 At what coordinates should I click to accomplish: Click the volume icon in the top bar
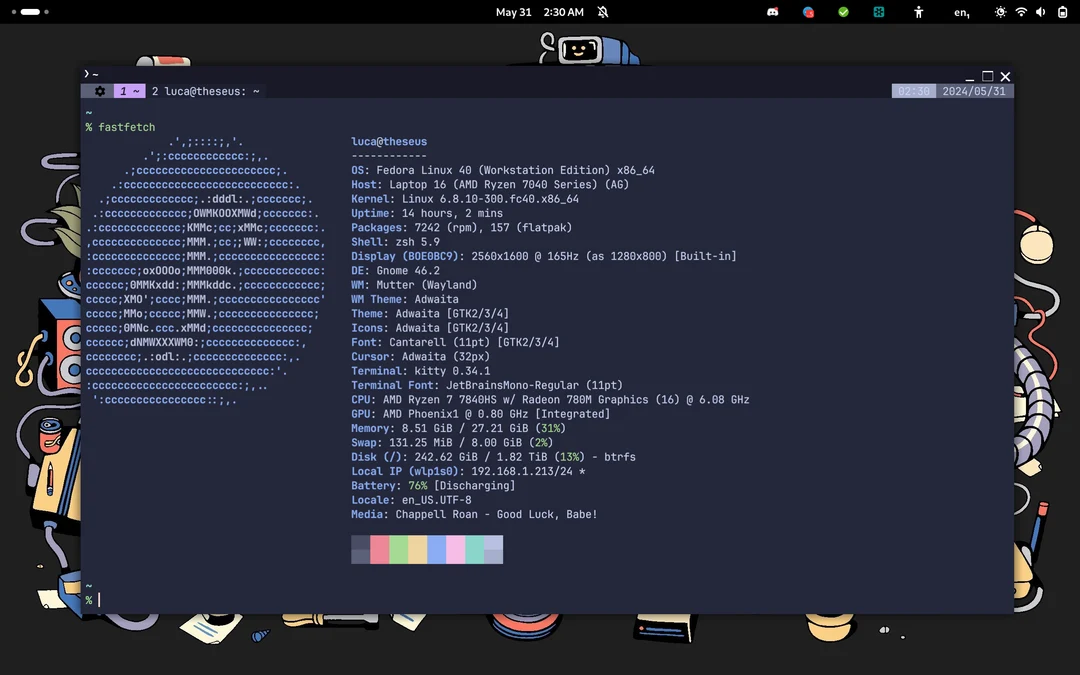tap(1040, 12)
